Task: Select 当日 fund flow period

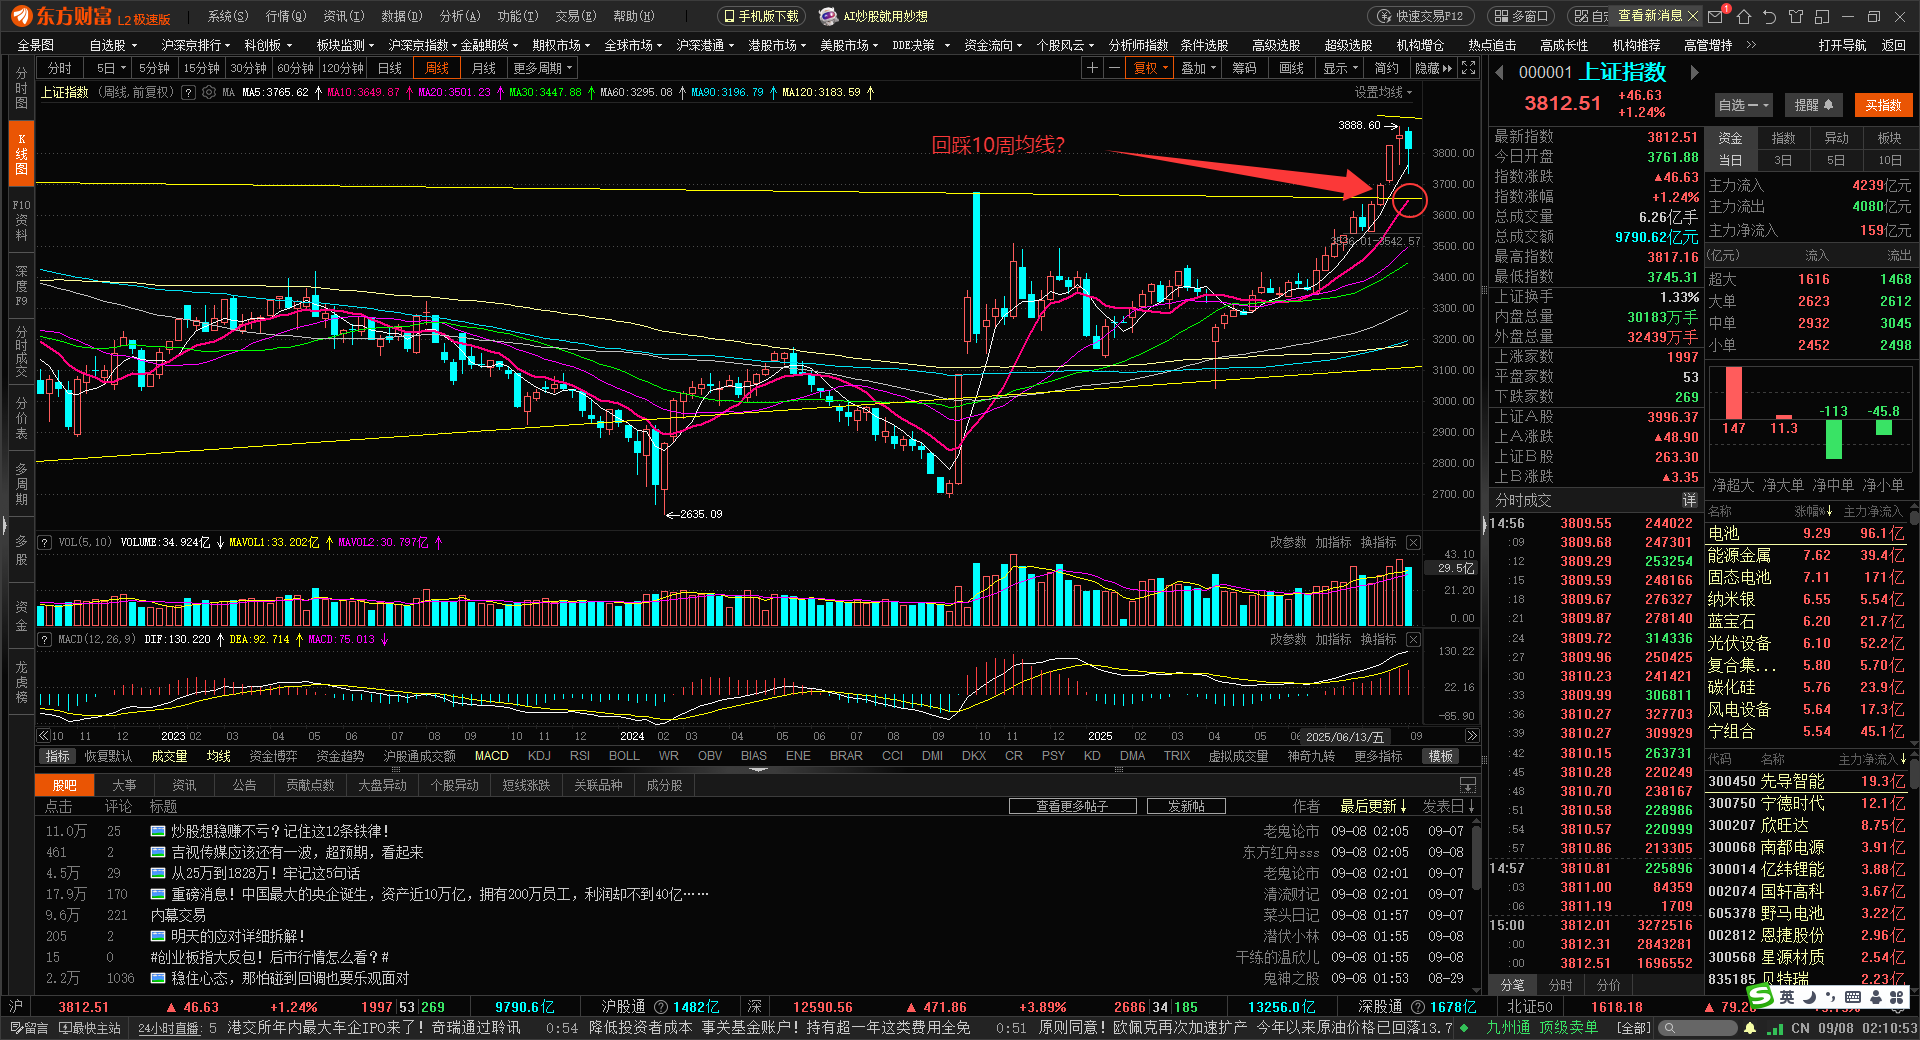Action: 1730,160
